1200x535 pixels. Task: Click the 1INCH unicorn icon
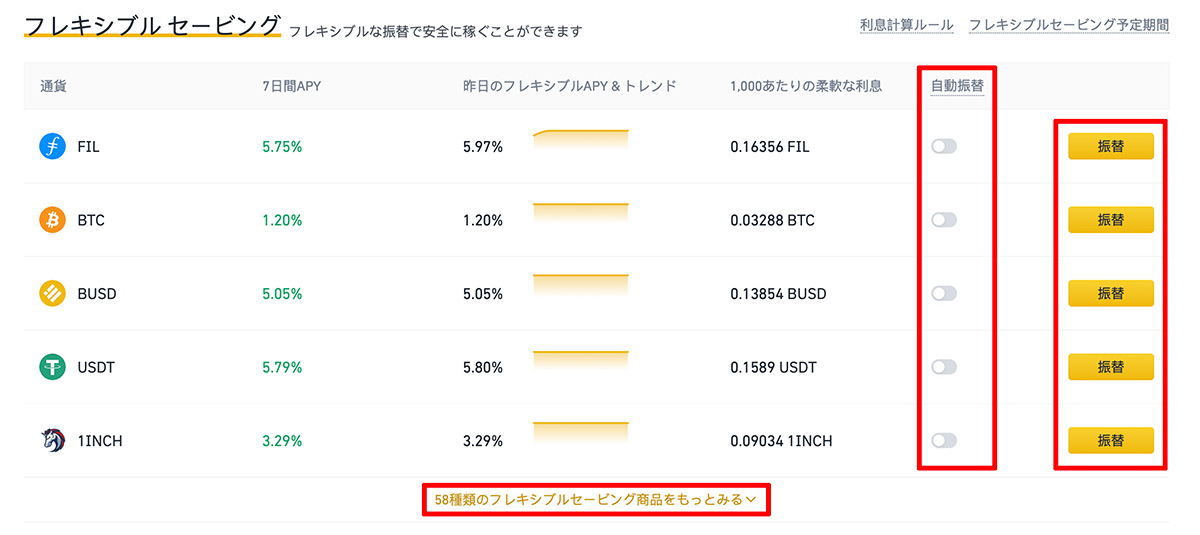[52, 441]
